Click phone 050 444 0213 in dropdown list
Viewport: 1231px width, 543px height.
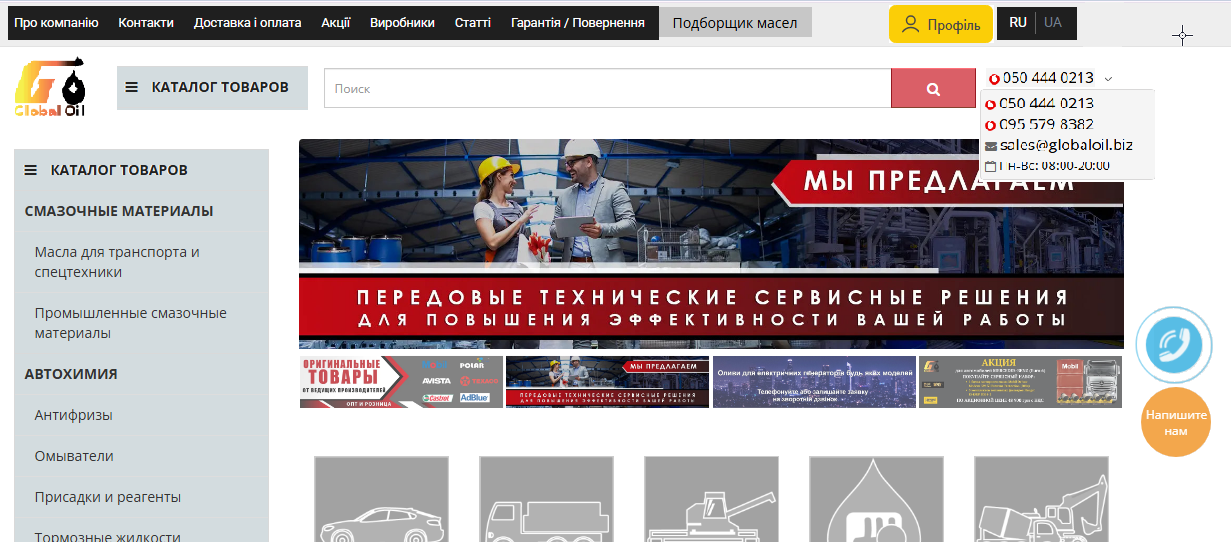(1047, 104)
